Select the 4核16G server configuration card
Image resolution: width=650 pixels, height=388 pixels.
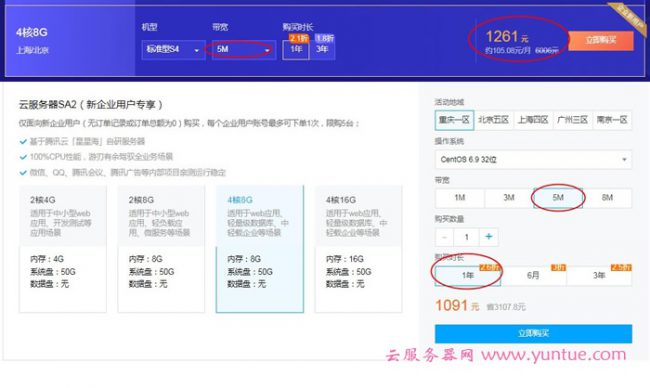coord(358,249)
